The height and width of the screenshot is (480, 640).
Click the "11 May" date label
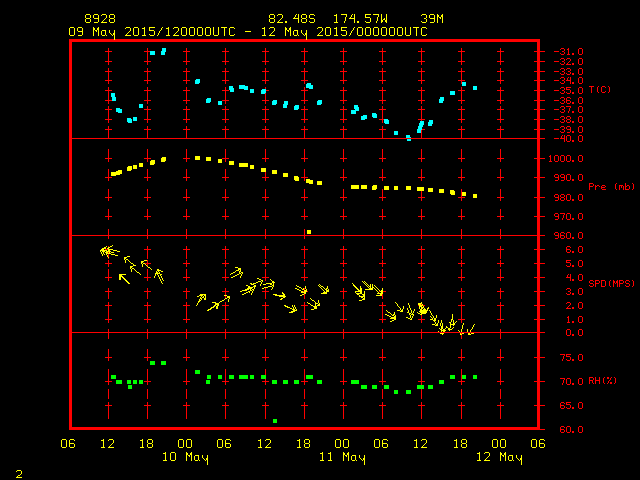(342, 457)
